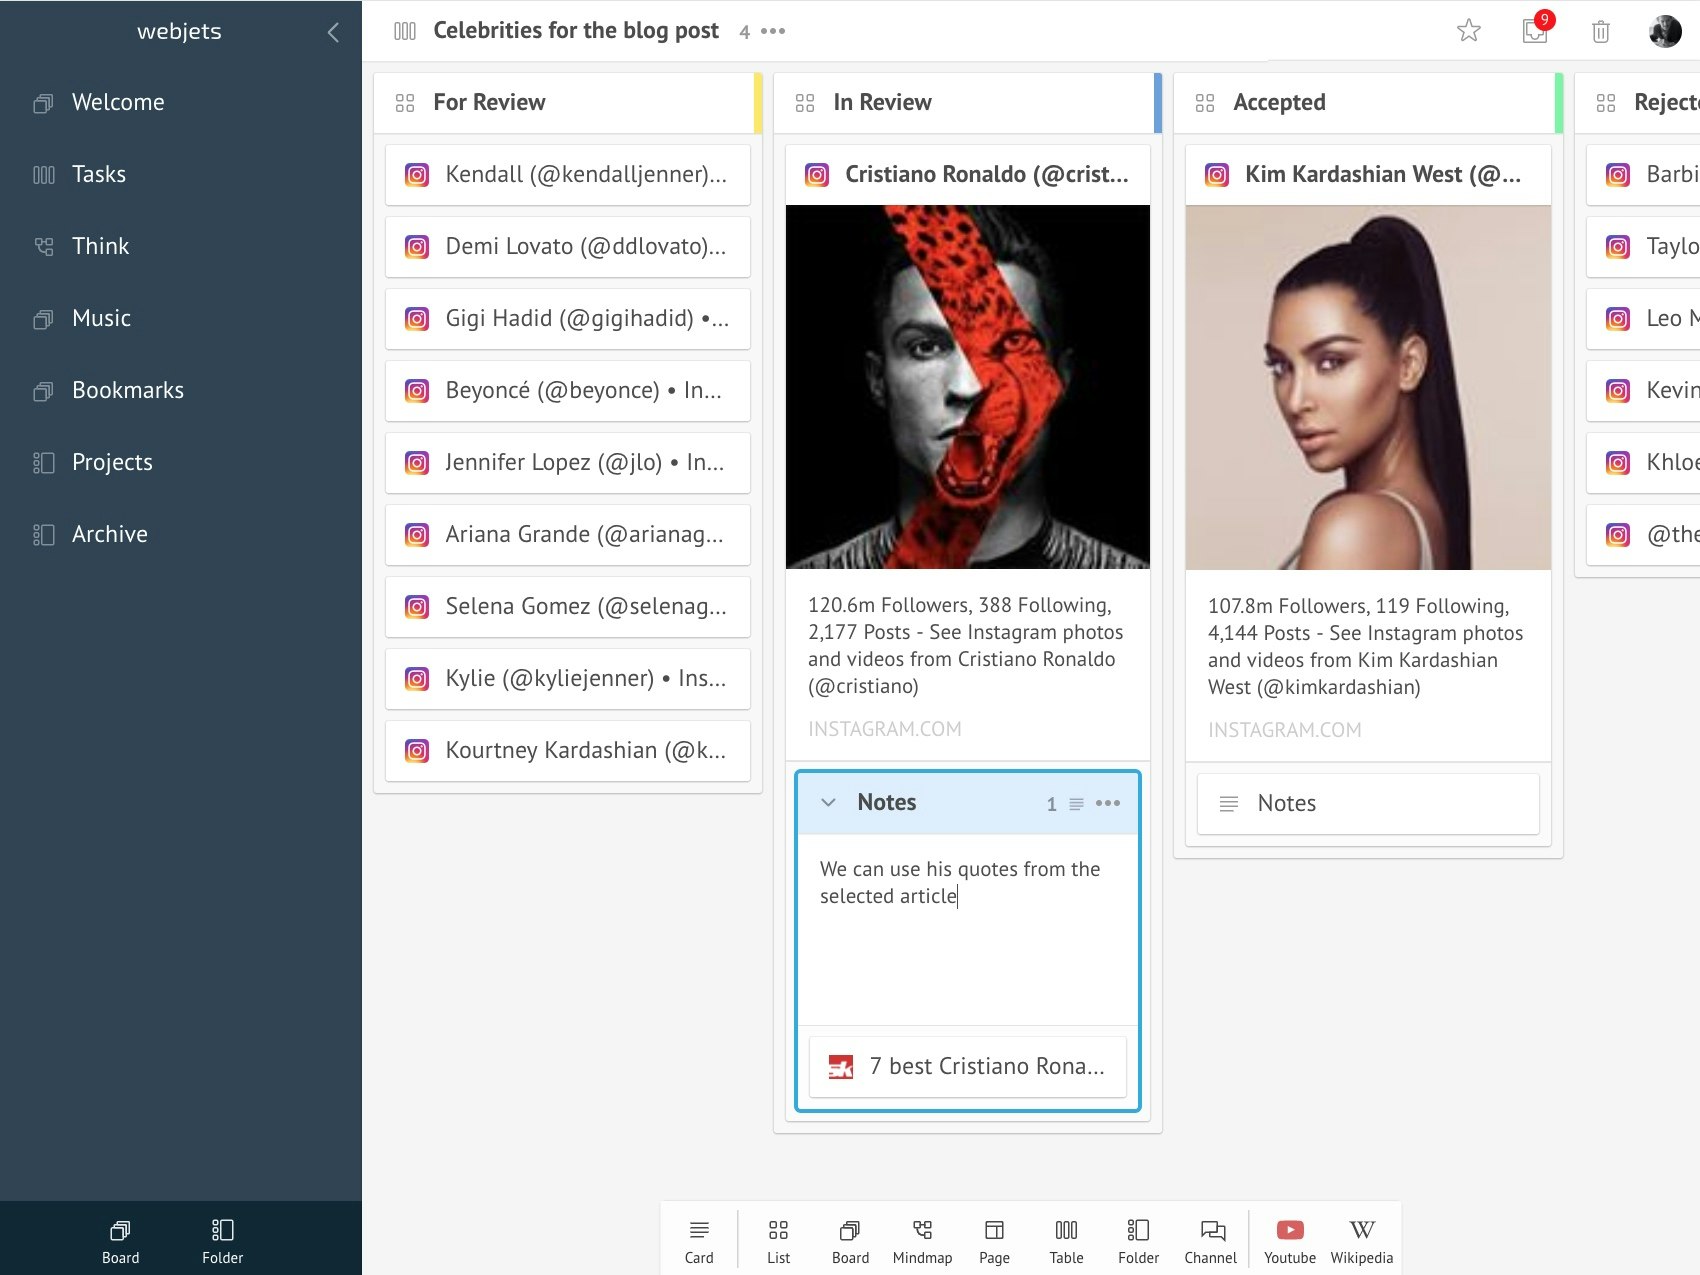Add a List from the bottom toolbar
Image resolution: width=1700 pixels, height=1275 pixels.
pyautogui.click(x=778, y=1240)
